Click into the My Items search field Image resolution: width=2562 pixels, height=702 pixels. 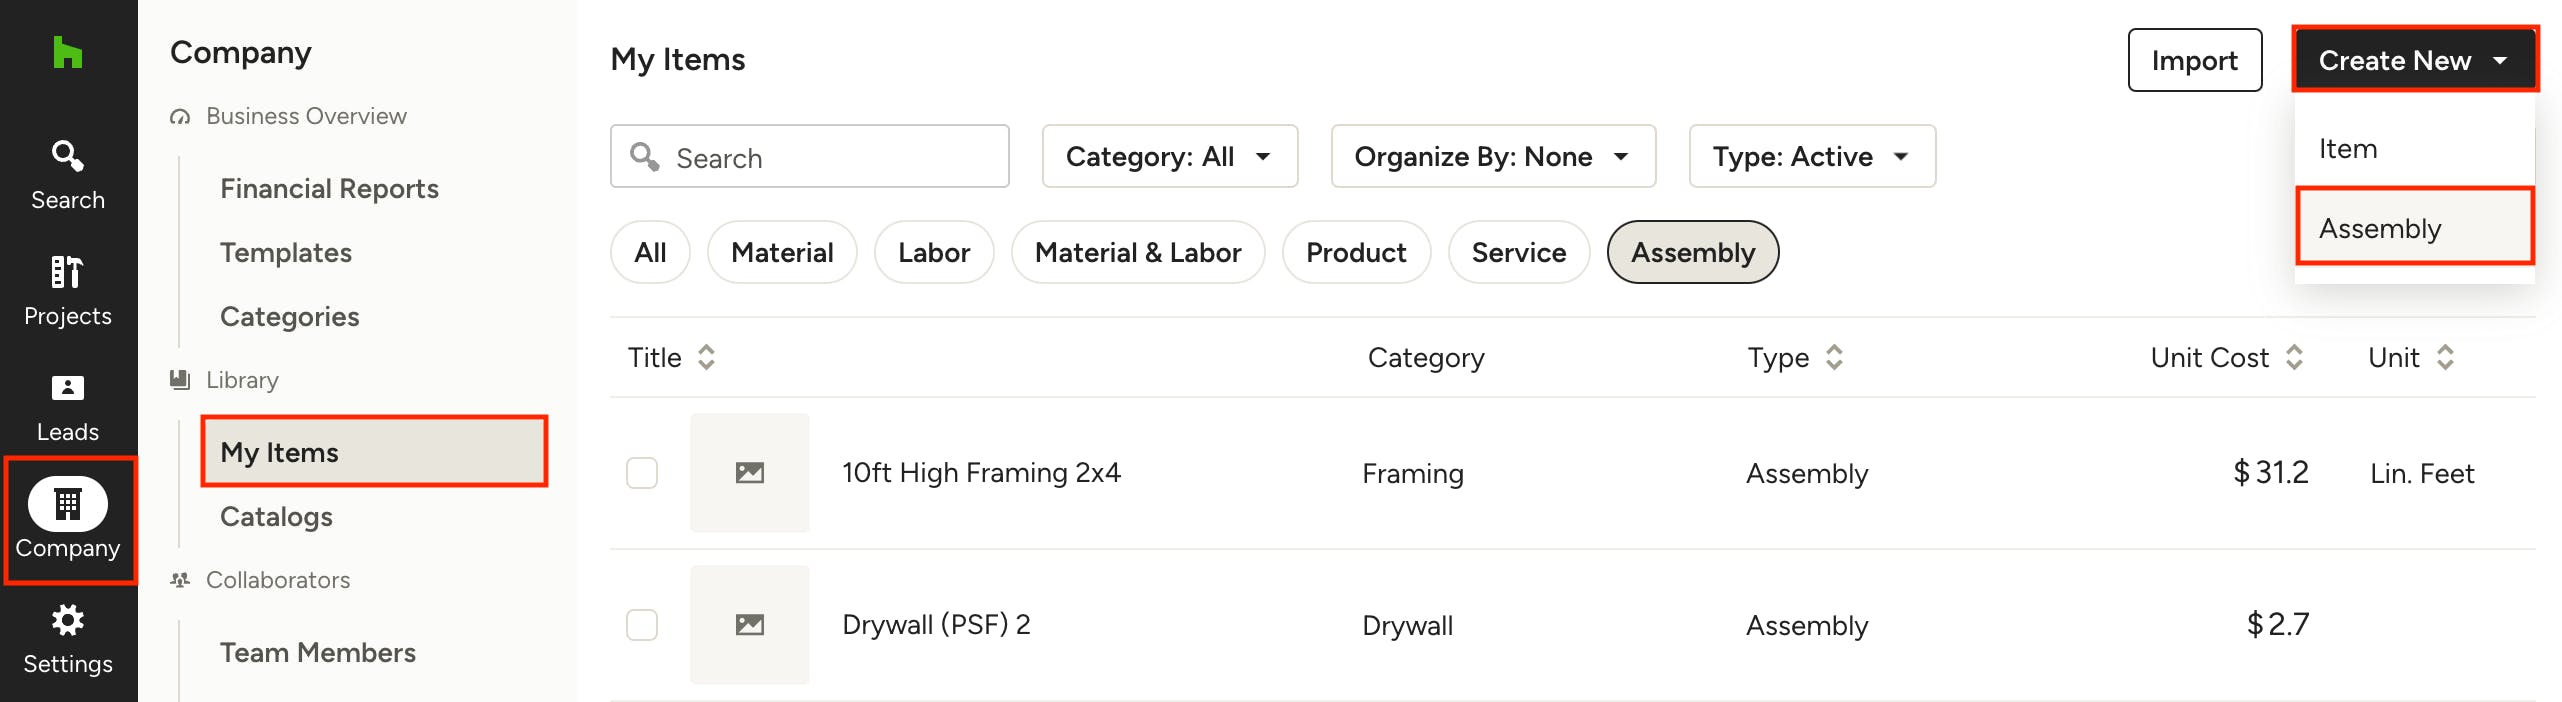tap(809, 156)
